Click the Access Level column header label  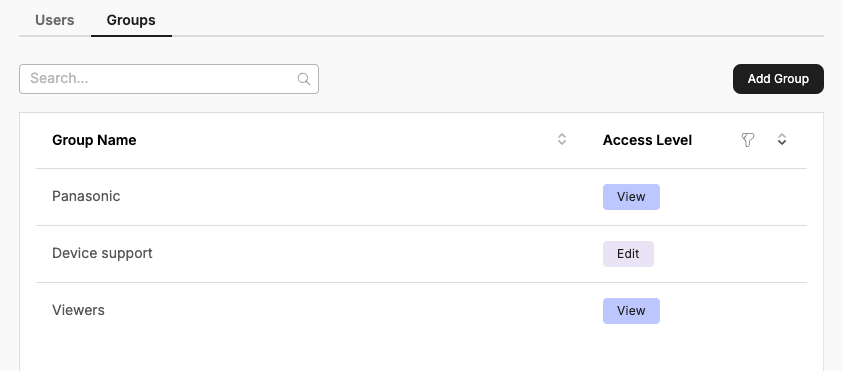pyautogui.click(x=647, y=140)
